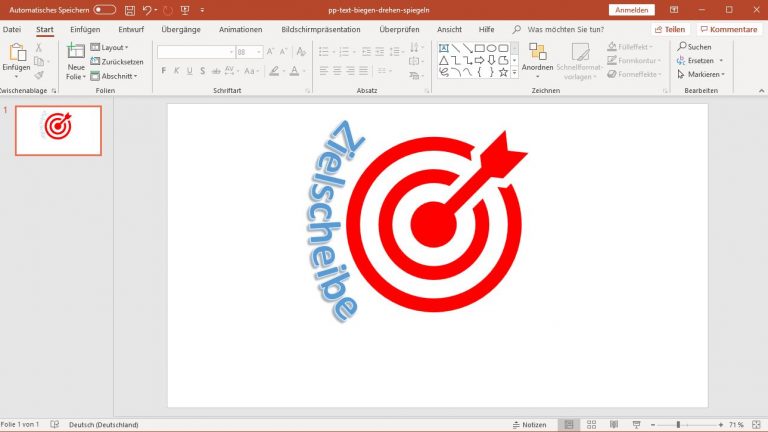This screenshot has height=432, width=768.
Task: Open reading view from status bar
Action: pyautogui.click(x=611, y=425)
